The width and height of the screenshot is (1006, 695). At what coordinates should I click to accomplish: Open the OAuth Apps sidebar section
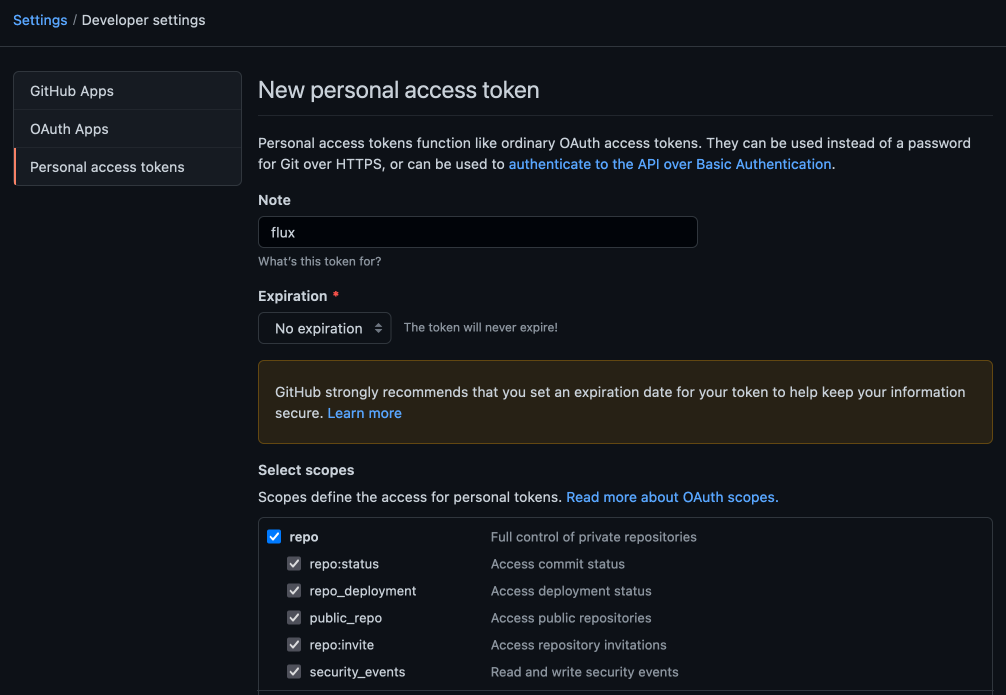pyautogui.click(x=69, y=129)
